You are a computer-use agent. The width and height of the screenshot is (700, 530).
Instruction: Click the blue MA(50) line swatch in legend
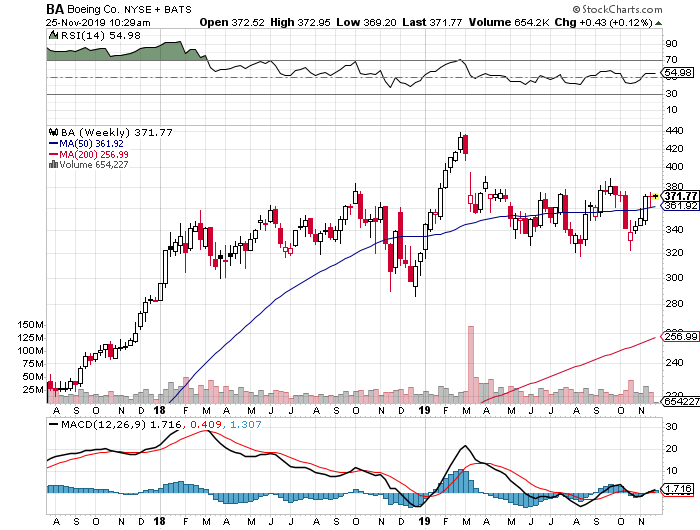coord(53,144)
